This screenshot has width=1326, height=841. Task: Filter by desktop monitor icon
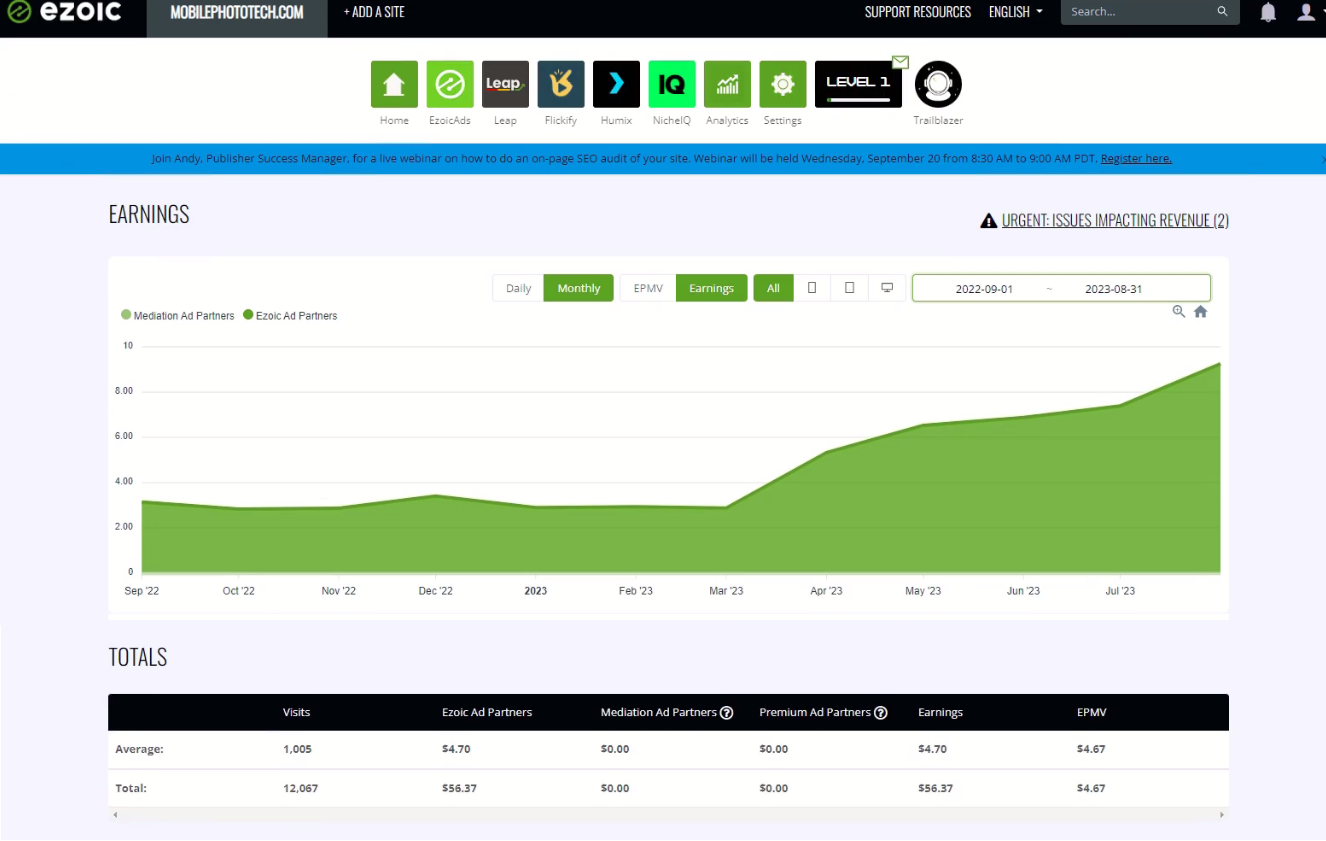[x=887, y=288]
